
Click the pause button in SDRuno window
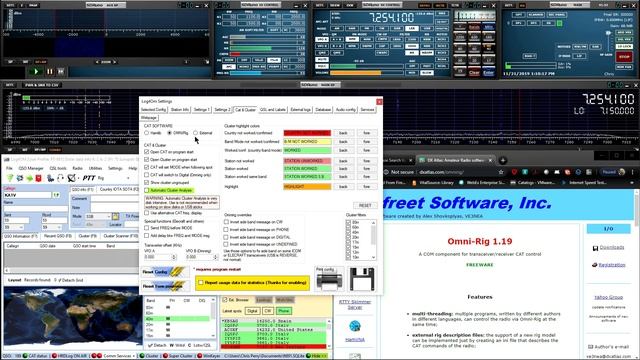click(50, 72)
